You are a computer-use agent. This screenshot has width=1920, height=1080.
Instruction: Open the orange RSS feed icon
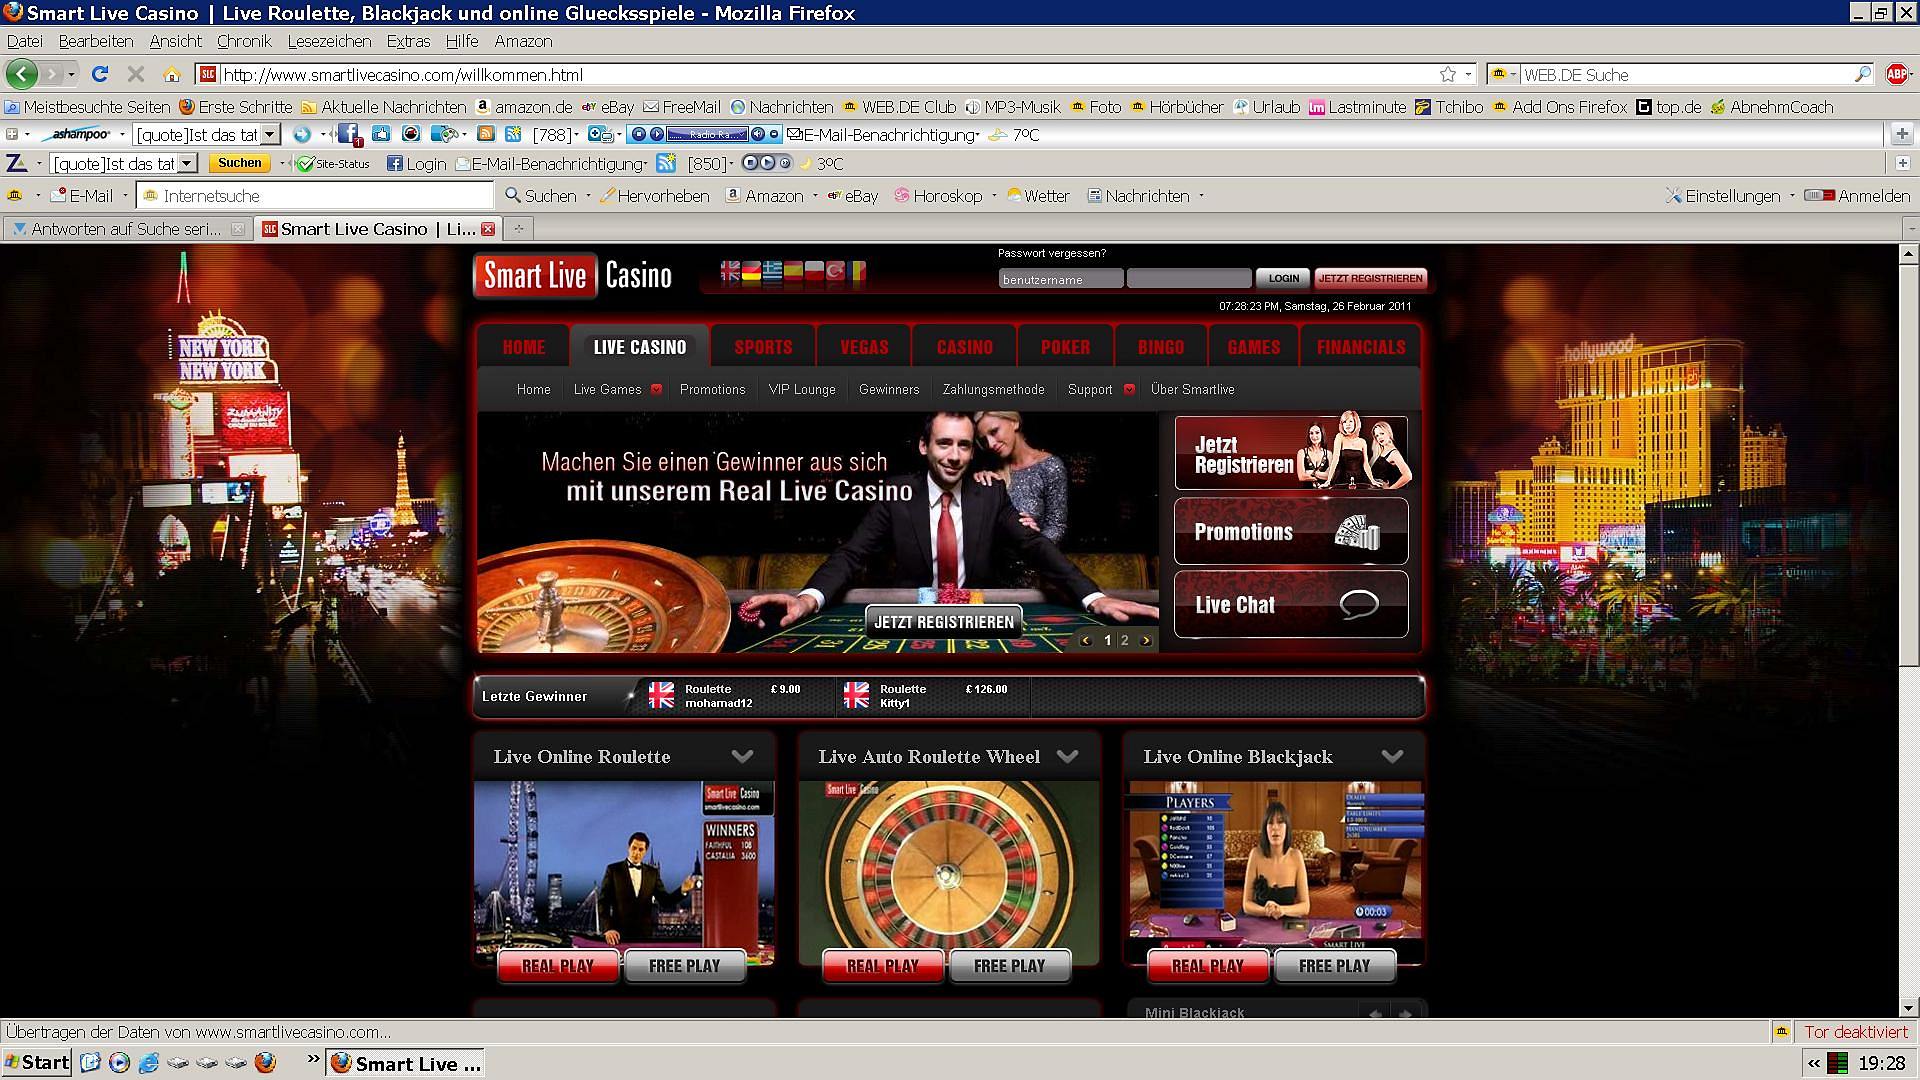pos(485,134)
